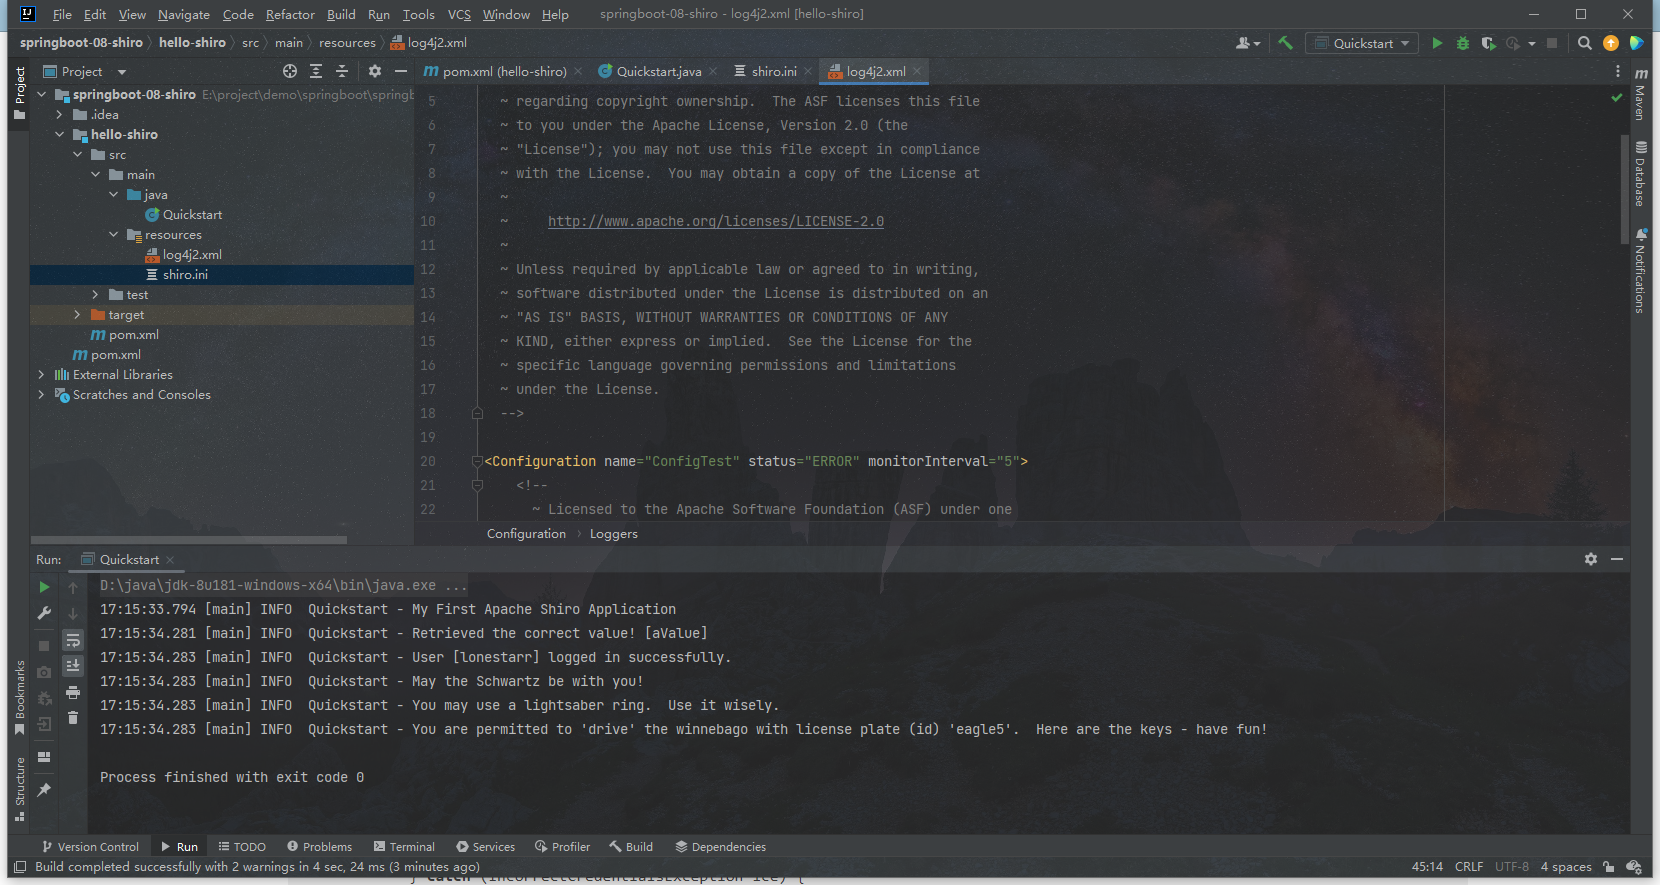Expand the .idea folder

(x=60, y=115)
